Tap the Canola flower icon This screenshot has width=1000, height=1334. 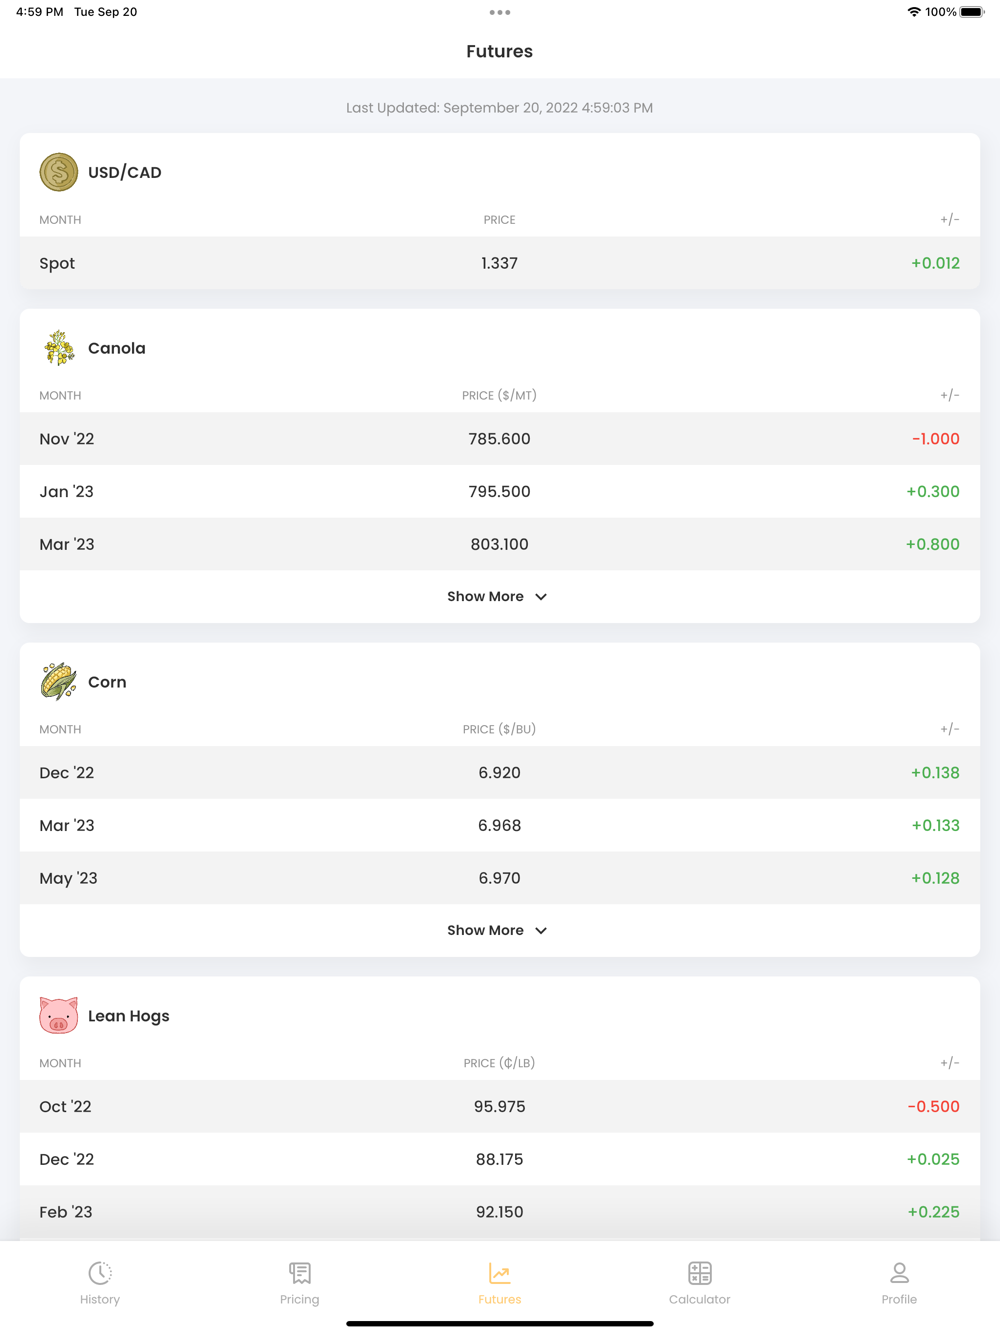(x=59, y=348)
